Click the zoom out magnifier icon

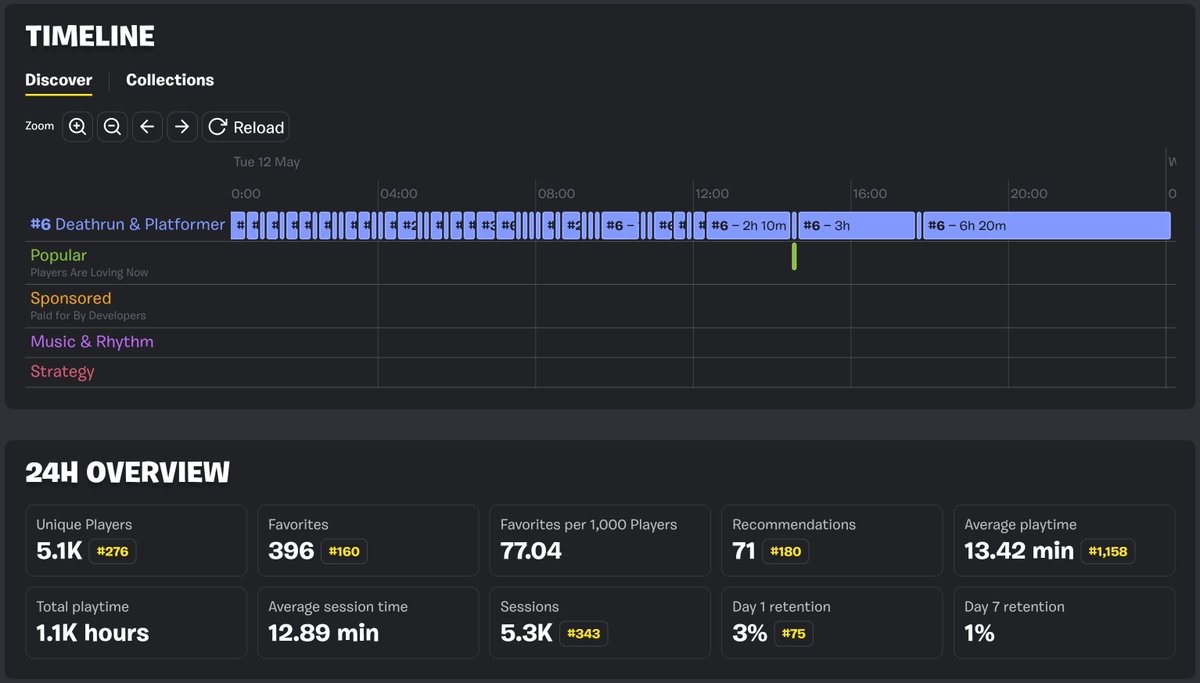[112, 127]
